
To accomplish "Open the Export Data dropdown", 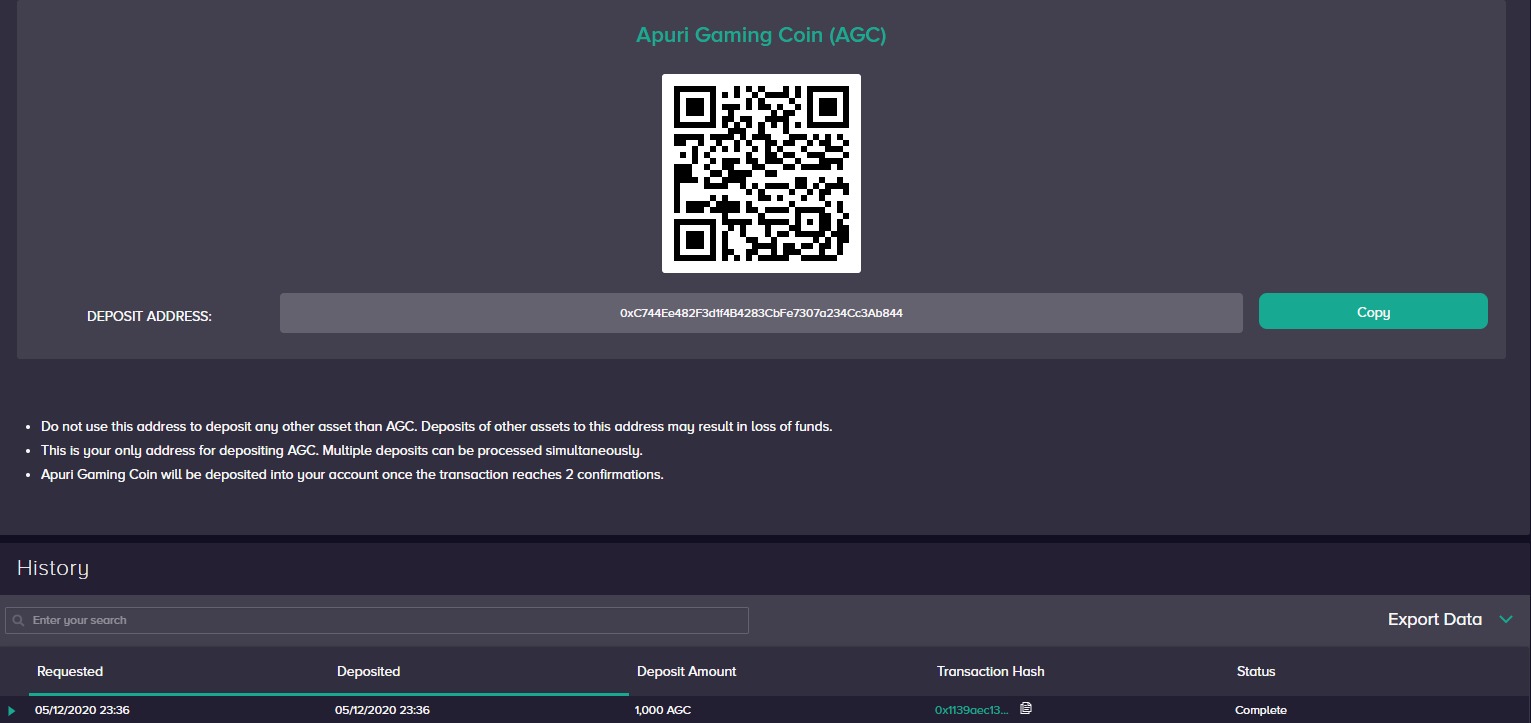I will (x=1449, y=619).
